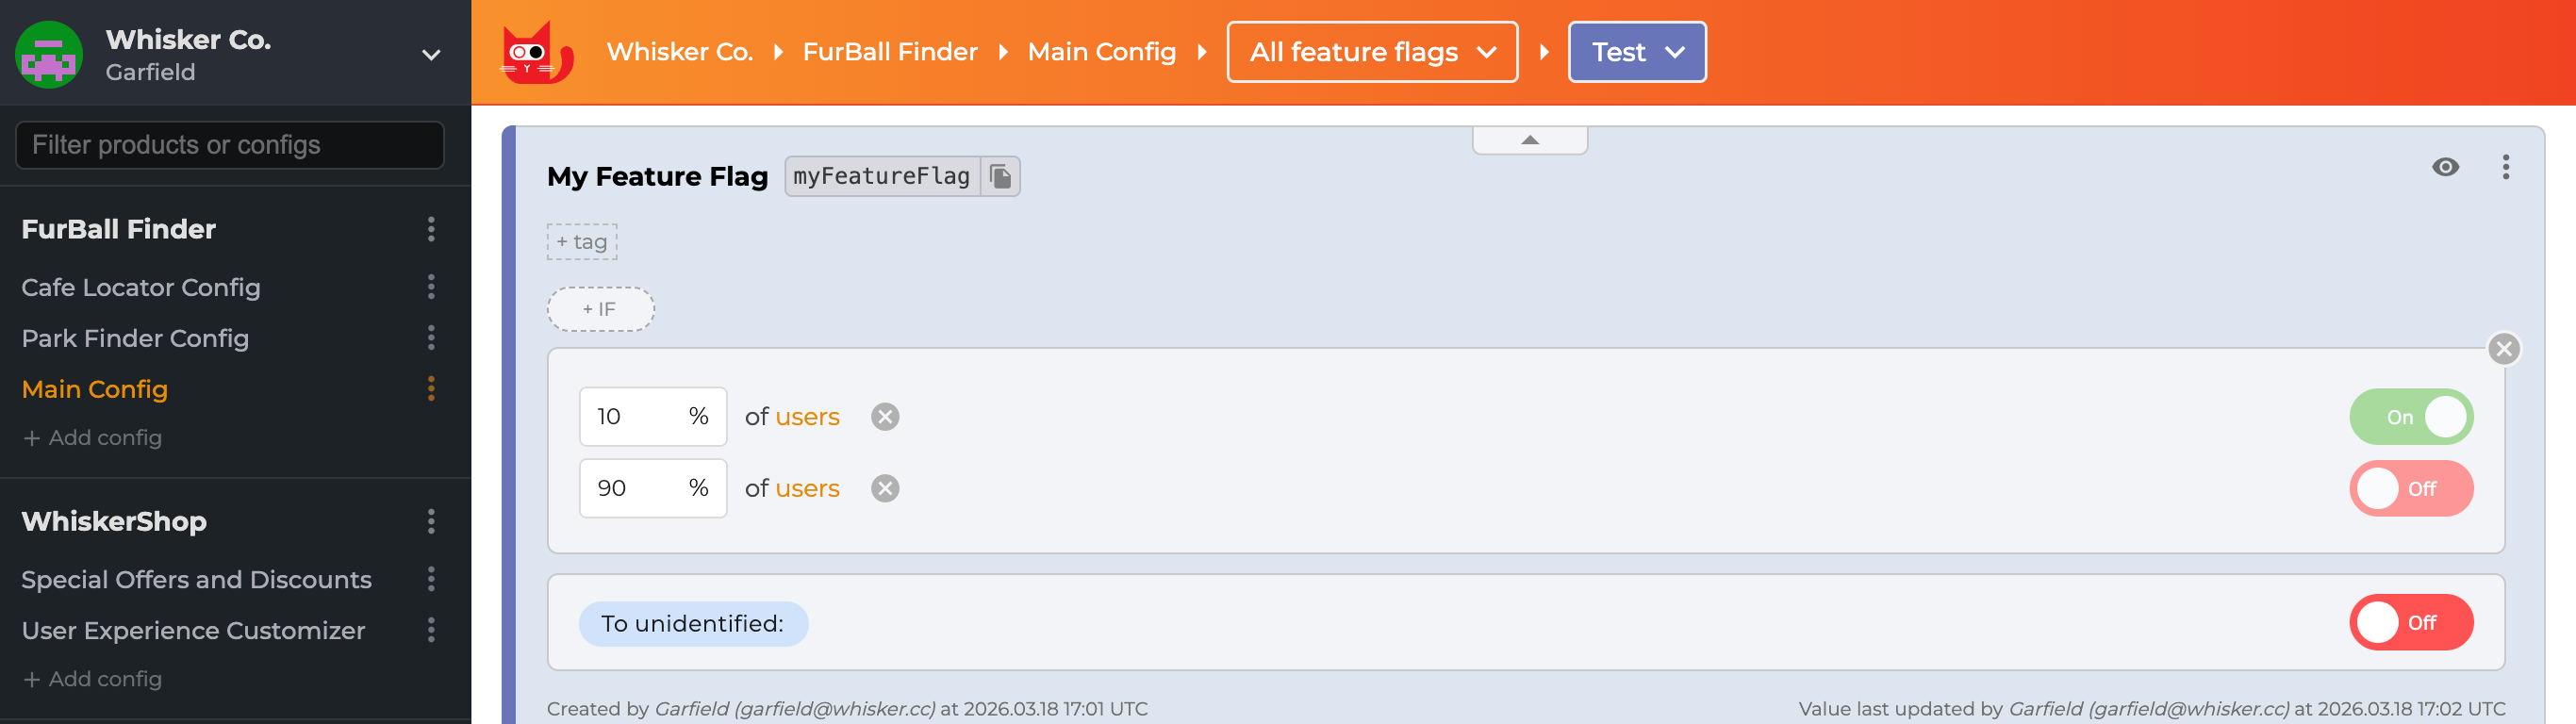Copy the myFeatureFlag key to clipboard
The image size is (2576, 724).
(1001, 176)
